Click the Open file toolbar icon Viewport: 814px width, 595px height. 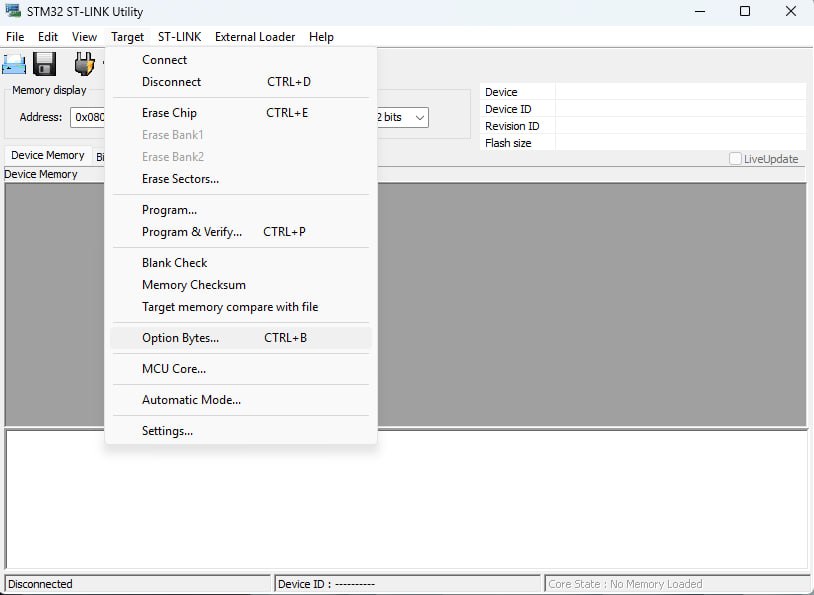click(x=14, y=64)
